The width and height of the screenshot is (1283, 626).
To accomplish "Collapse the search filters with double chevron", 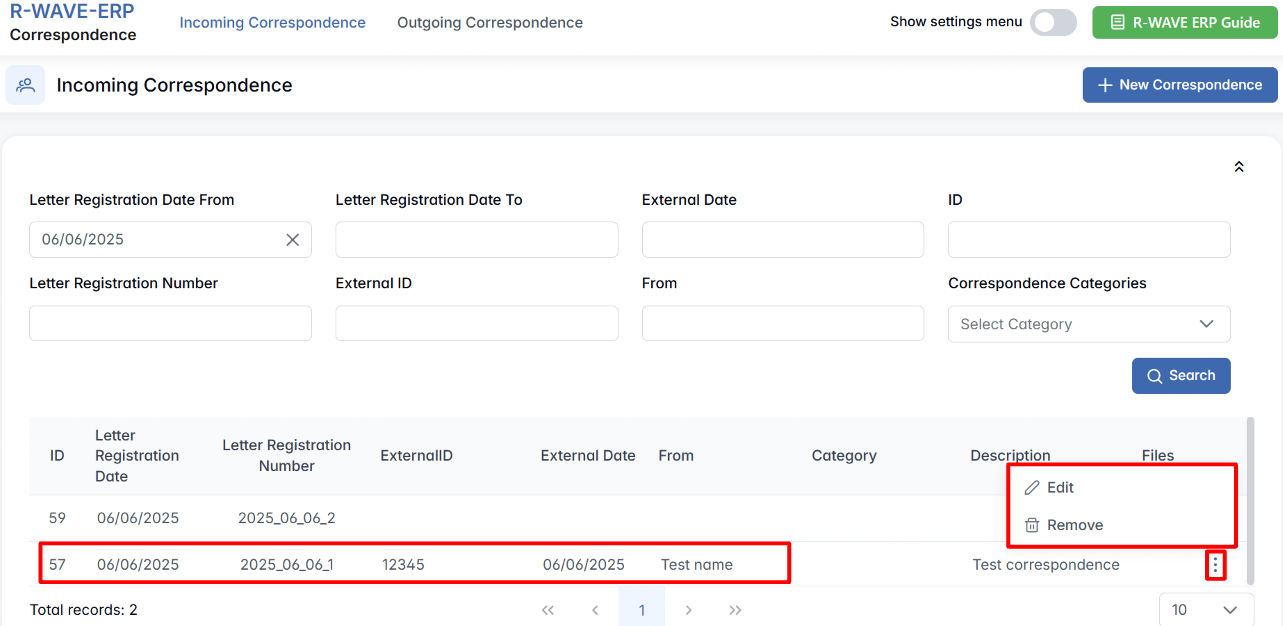I will pyautogui.click(x=1239, y=167).
